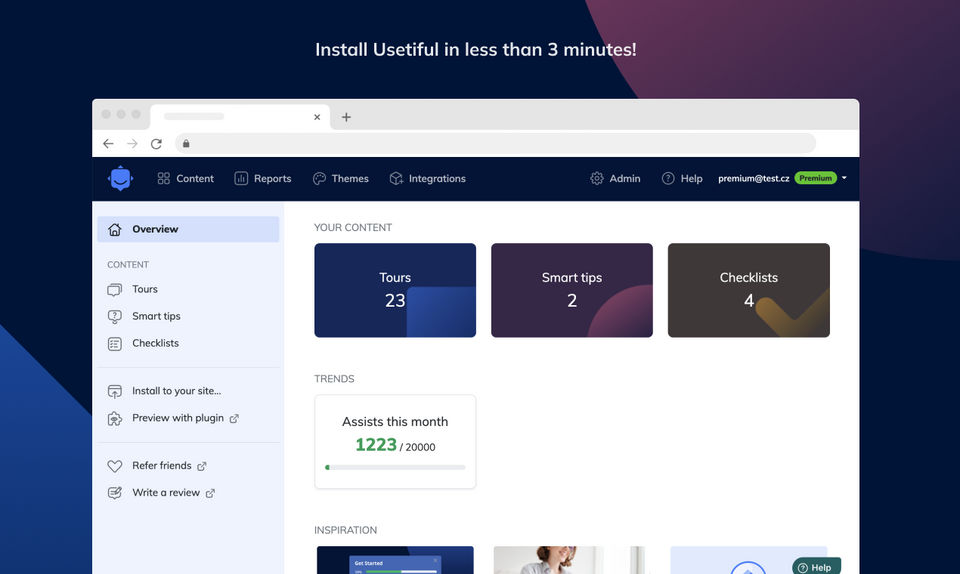Click the Usetiful logo icon
This screenshot has width=960, height=574.
[120, 178]
